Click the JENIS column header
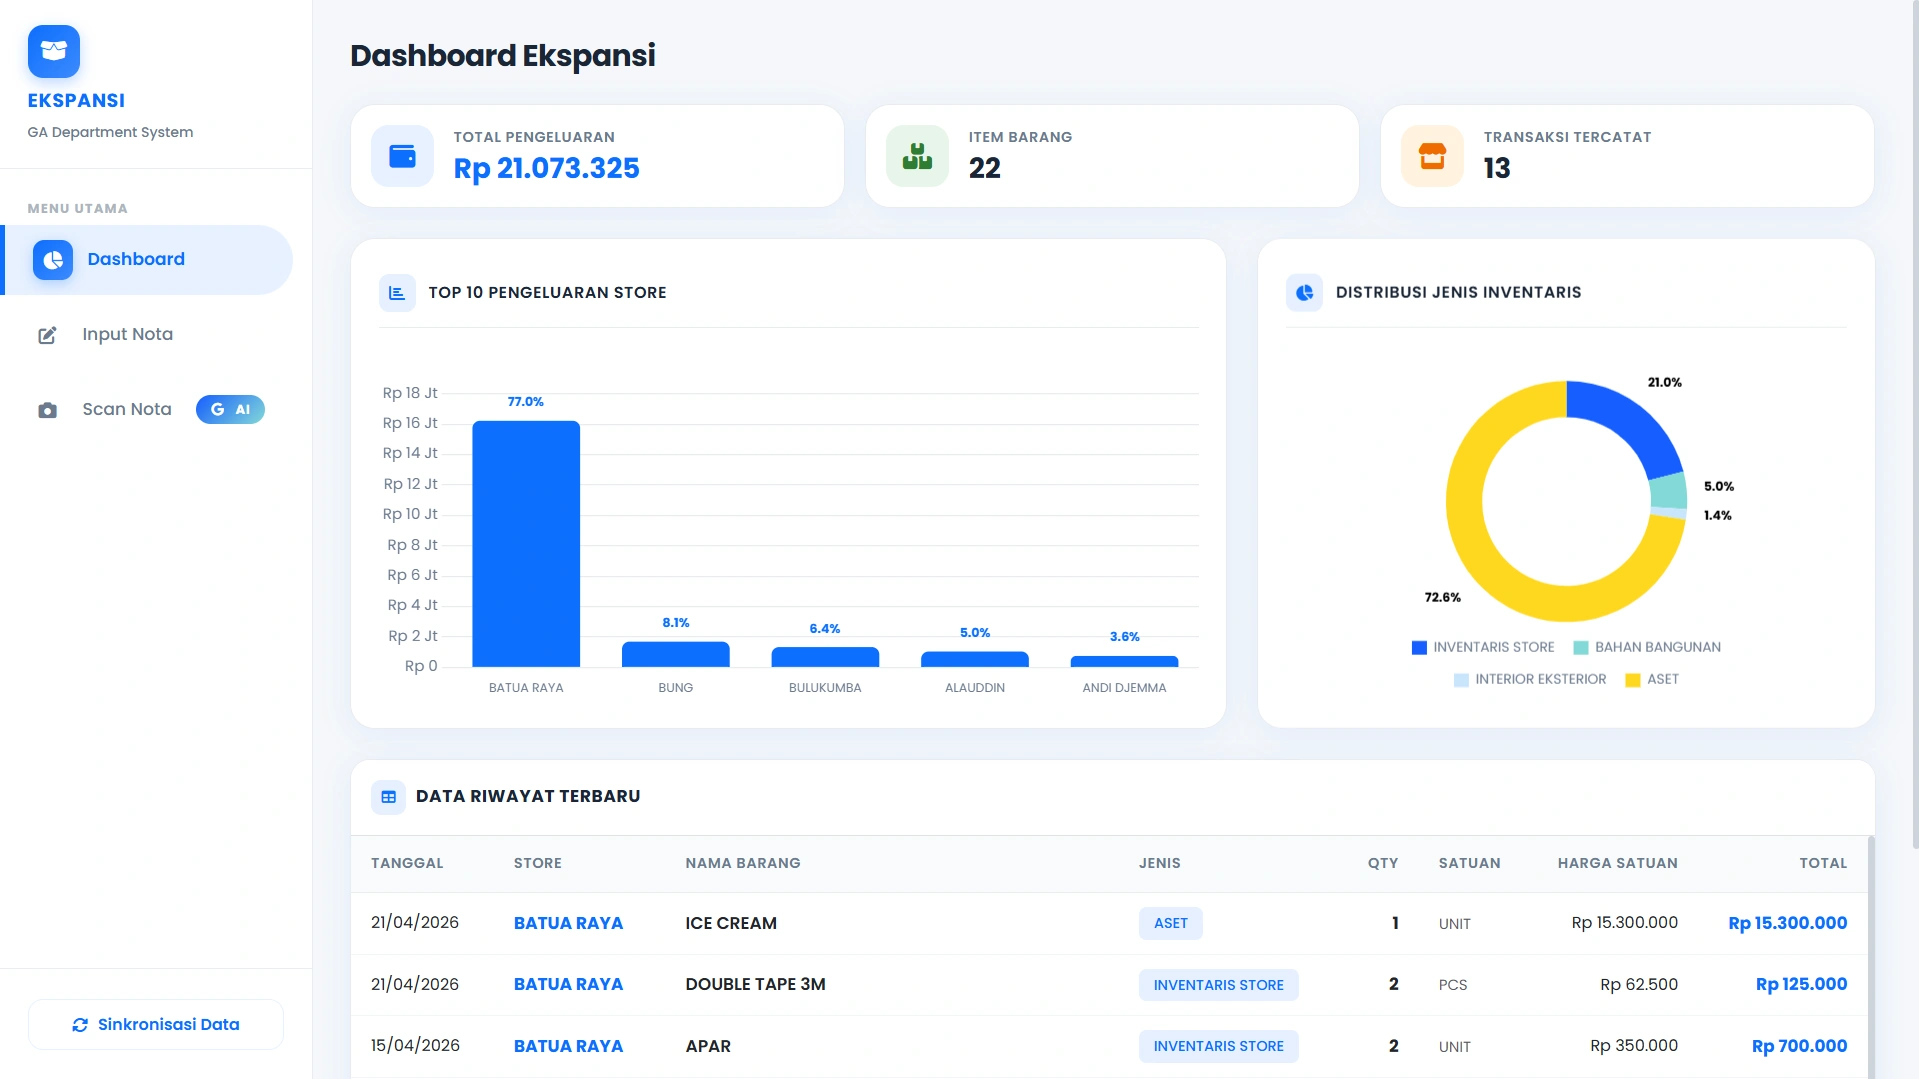The width and height of the screenshot is (1919, 1079). 1160,863
